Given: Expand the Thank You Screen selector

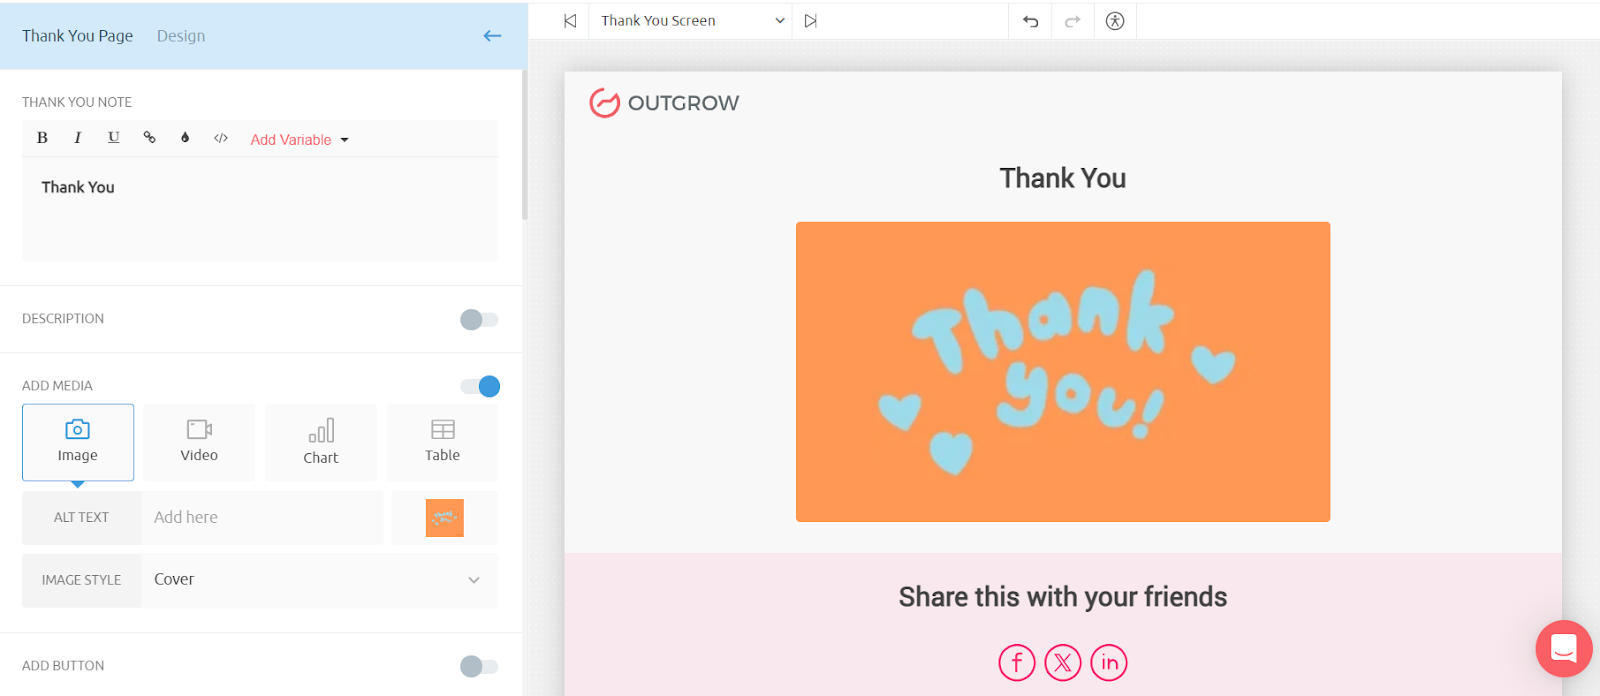Looking at the screenshot, I should click(691, 21).
